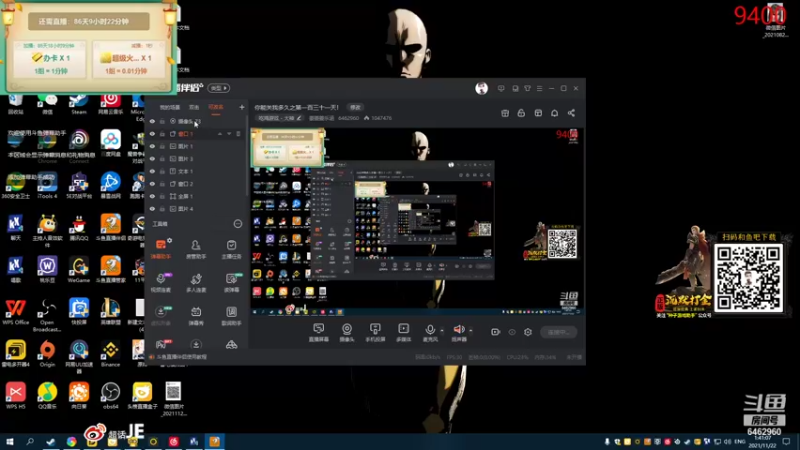
Task: Hide the 摄像头 23 source
Action: click(152, 121)
